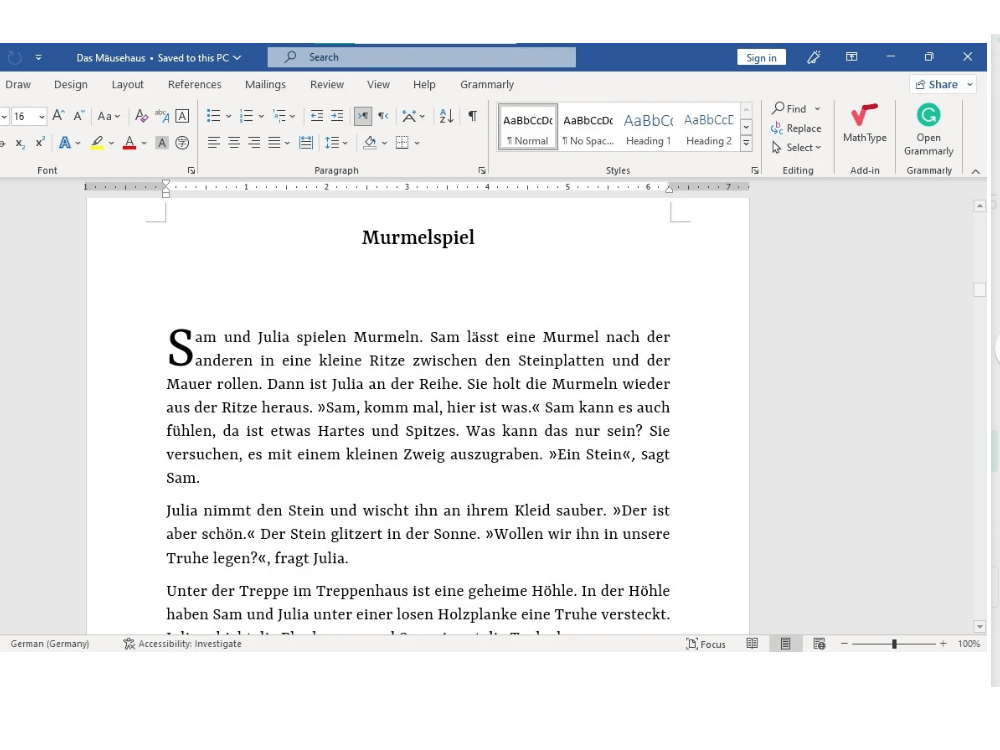Align text to the left

point(214,143)
